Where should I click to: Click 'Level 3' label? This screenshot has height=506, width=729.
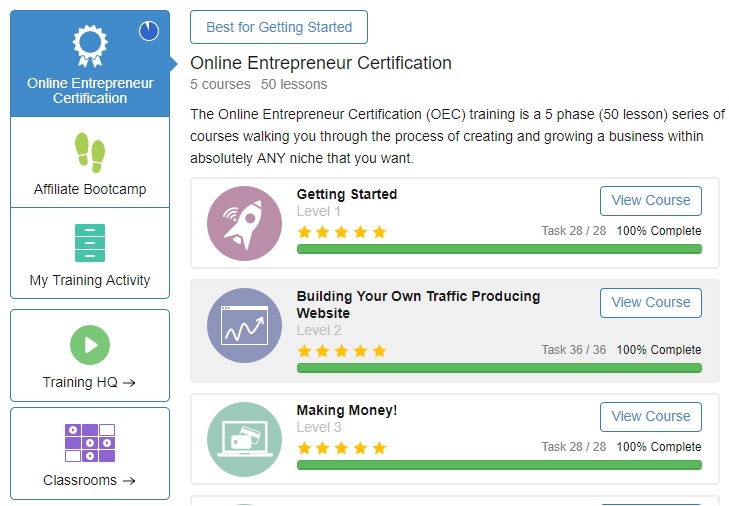319,427
